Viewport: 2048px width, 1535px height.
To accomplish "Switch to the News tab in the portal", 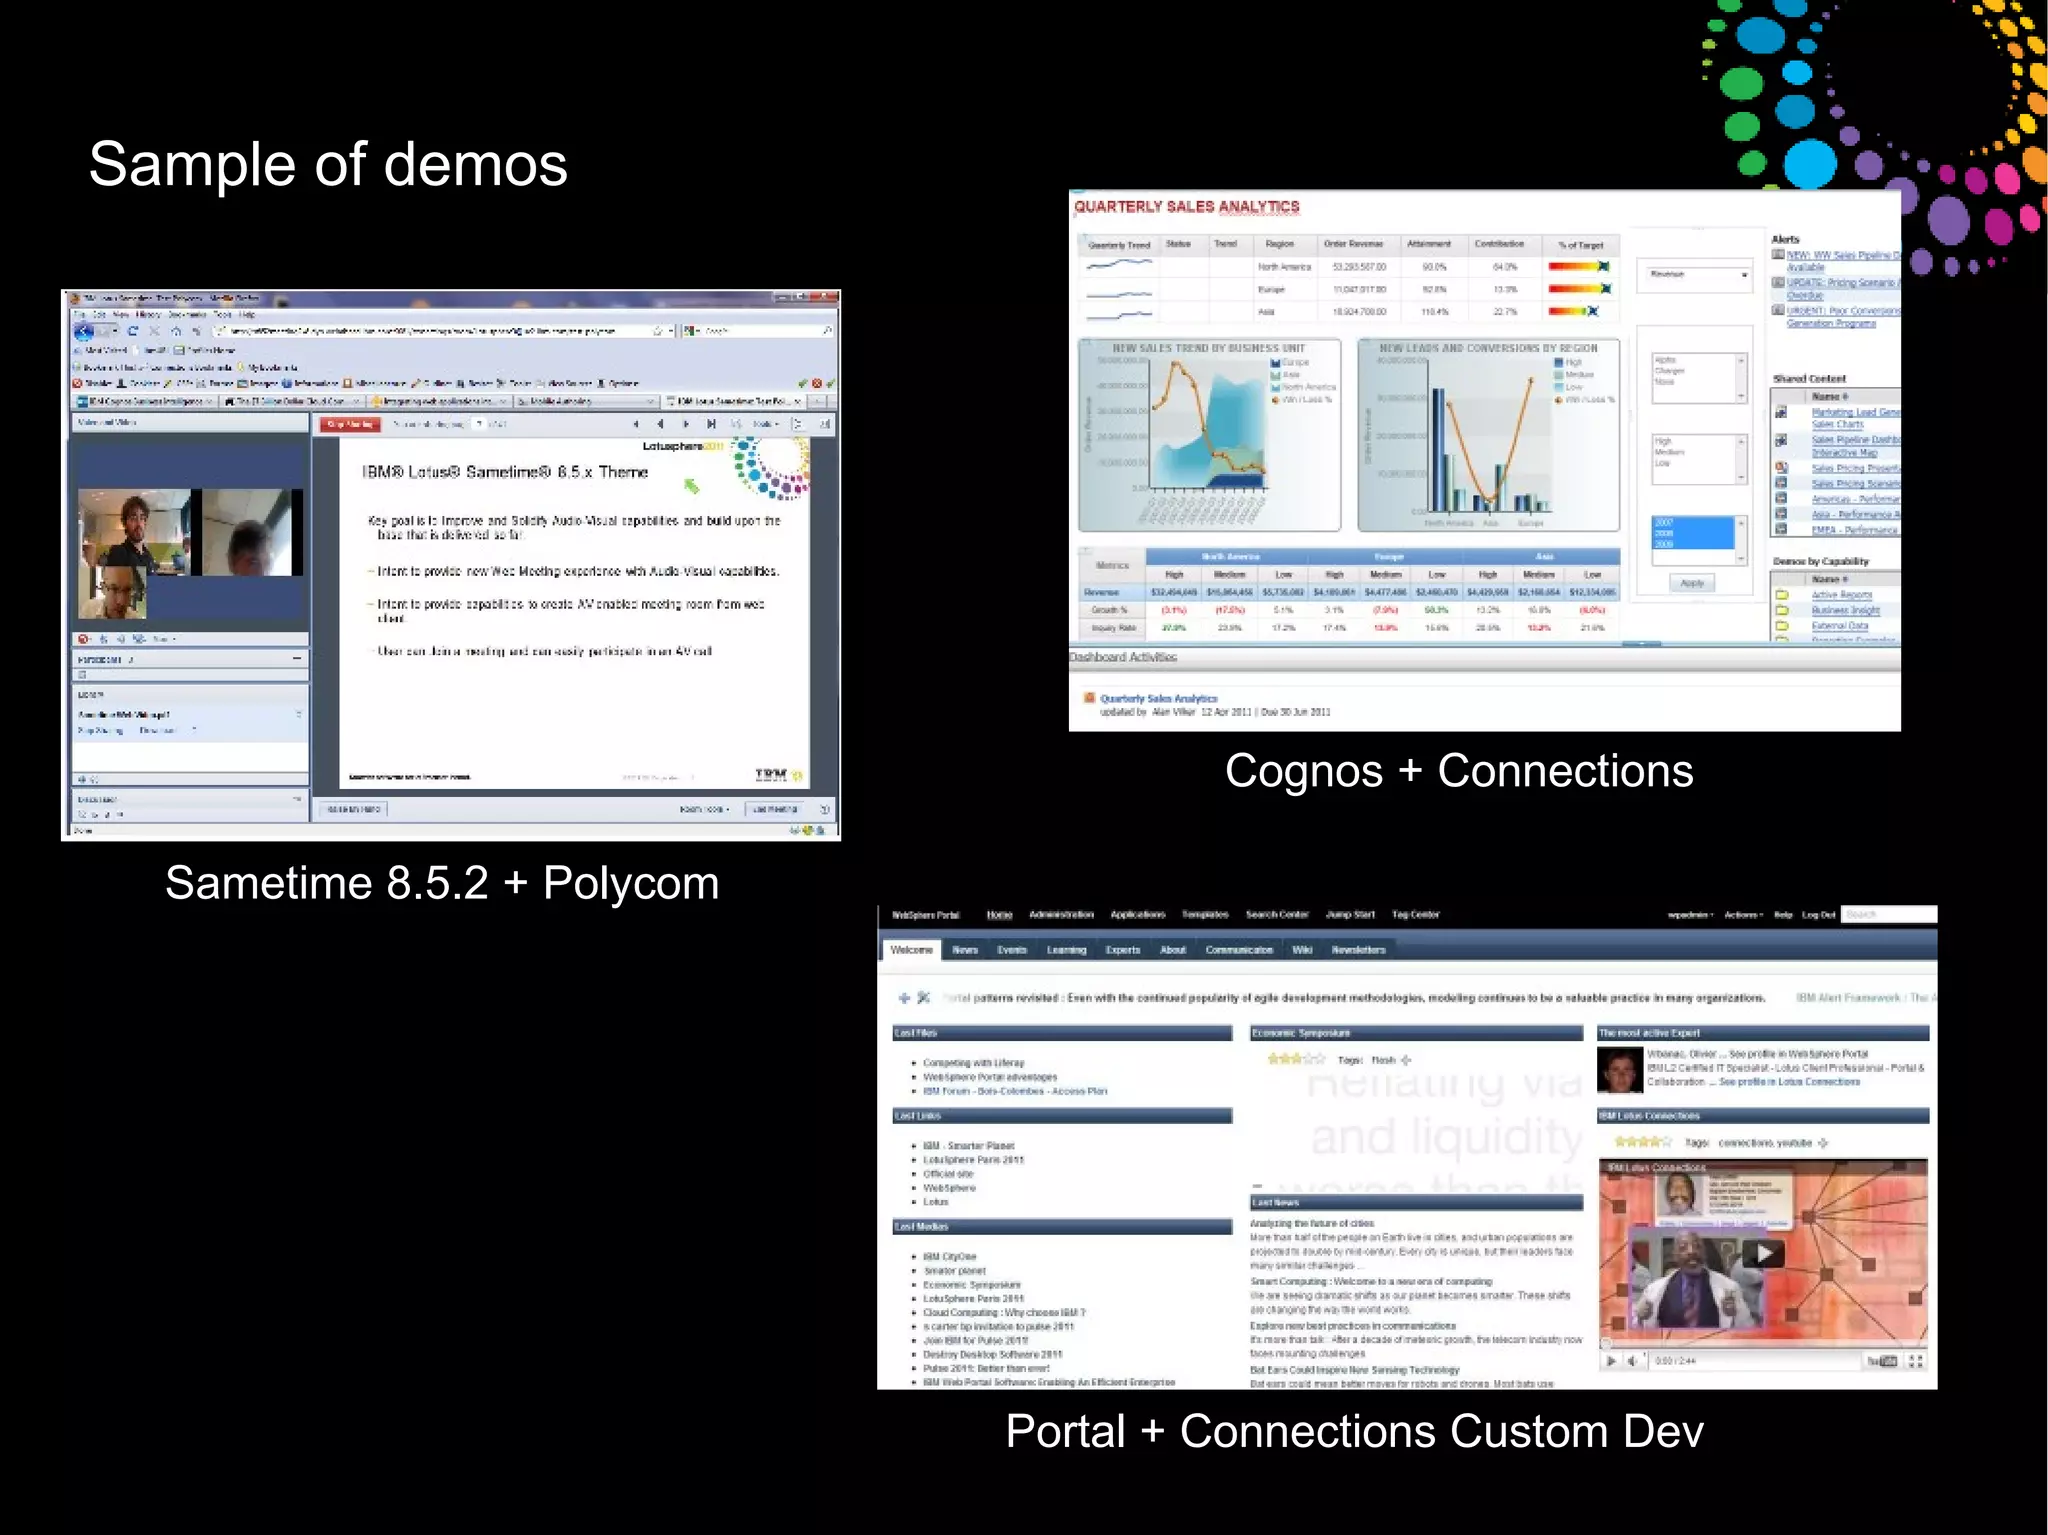I will click(965, 950).
